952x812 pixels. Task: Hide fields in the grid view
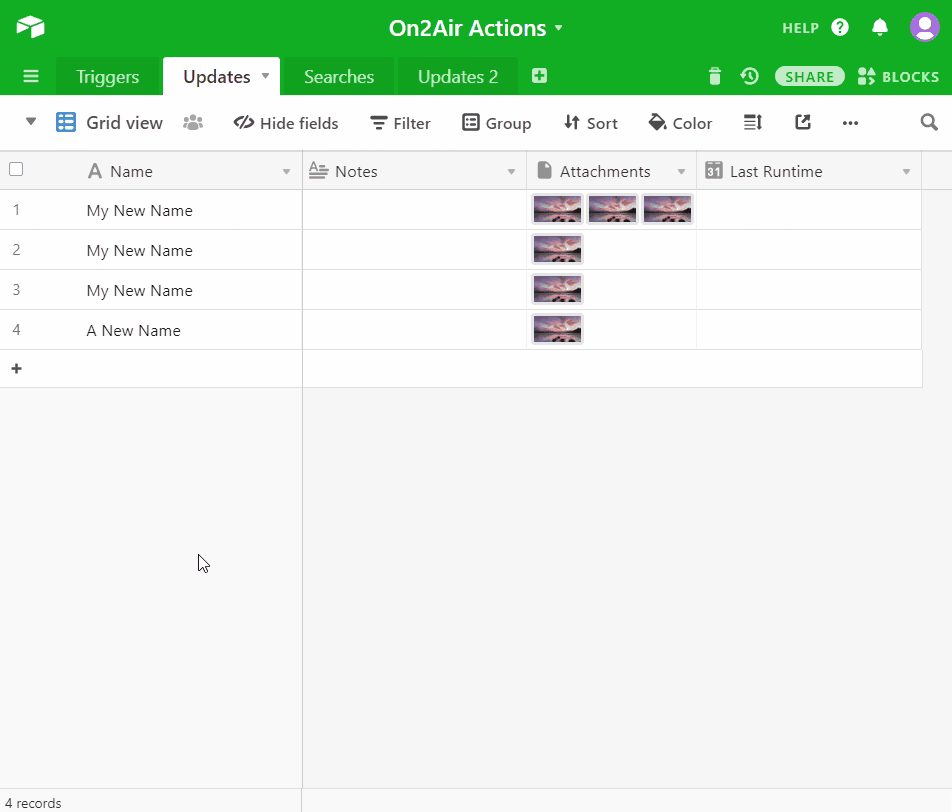[286, 123]
